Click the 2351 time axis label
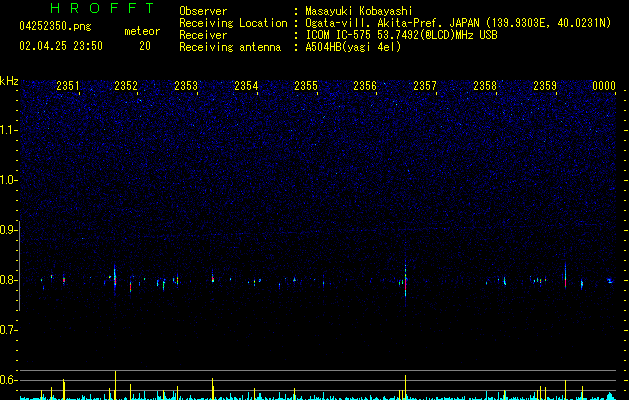Screen dimensions: 629x400 pos(68,85)
